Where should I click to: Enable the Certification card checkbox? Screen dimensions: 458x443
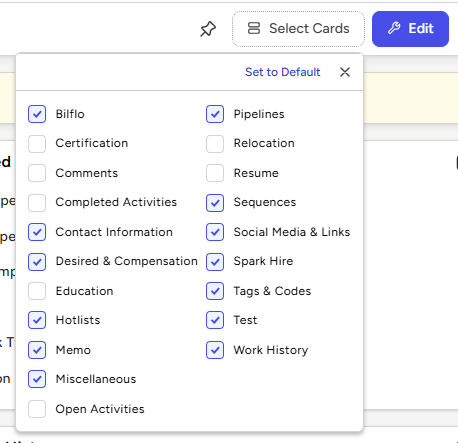point(37,144)
